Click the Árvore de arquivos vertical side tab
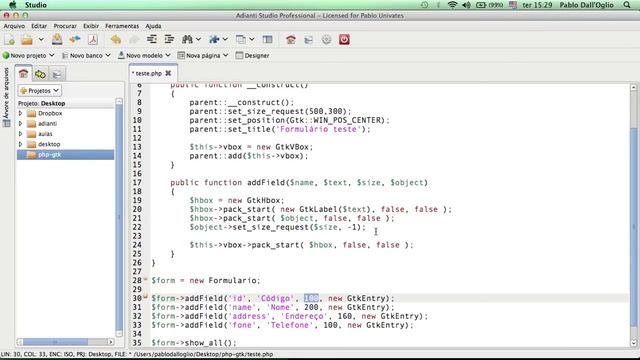This screenshot has width=640, height=360. [6, 97]
